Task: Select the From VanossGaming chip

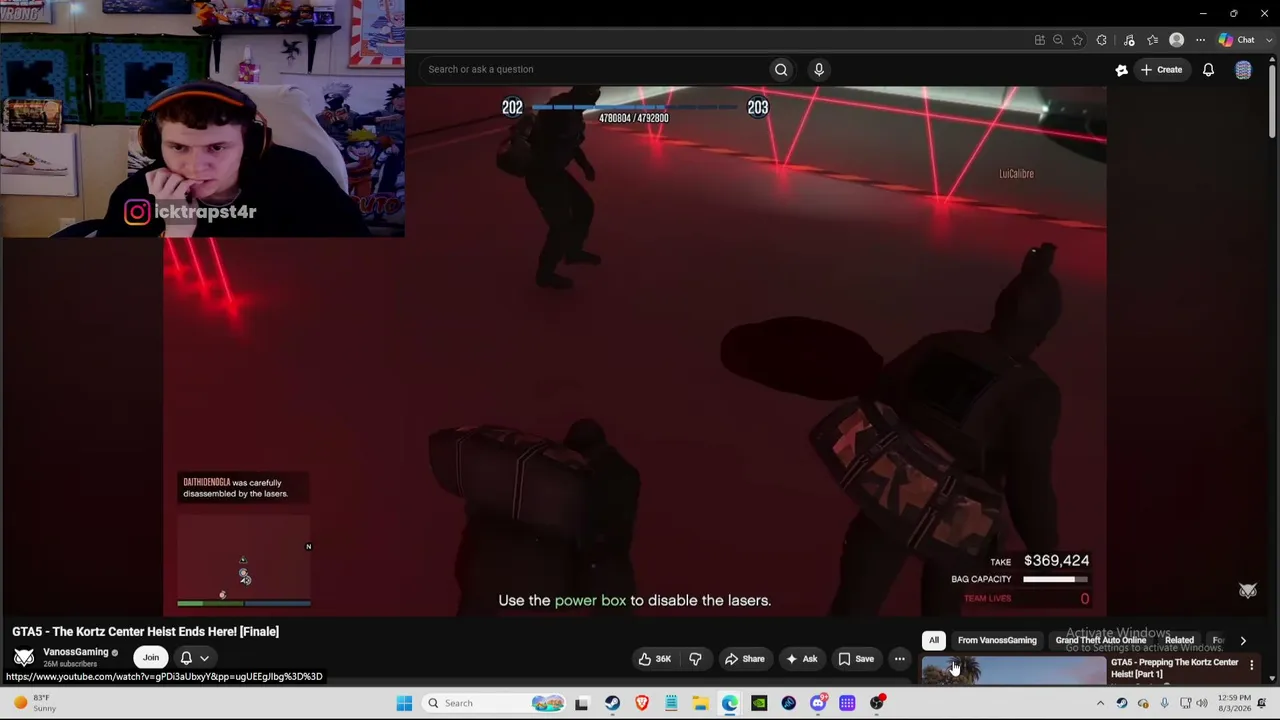Action: [x=997, y=641]
